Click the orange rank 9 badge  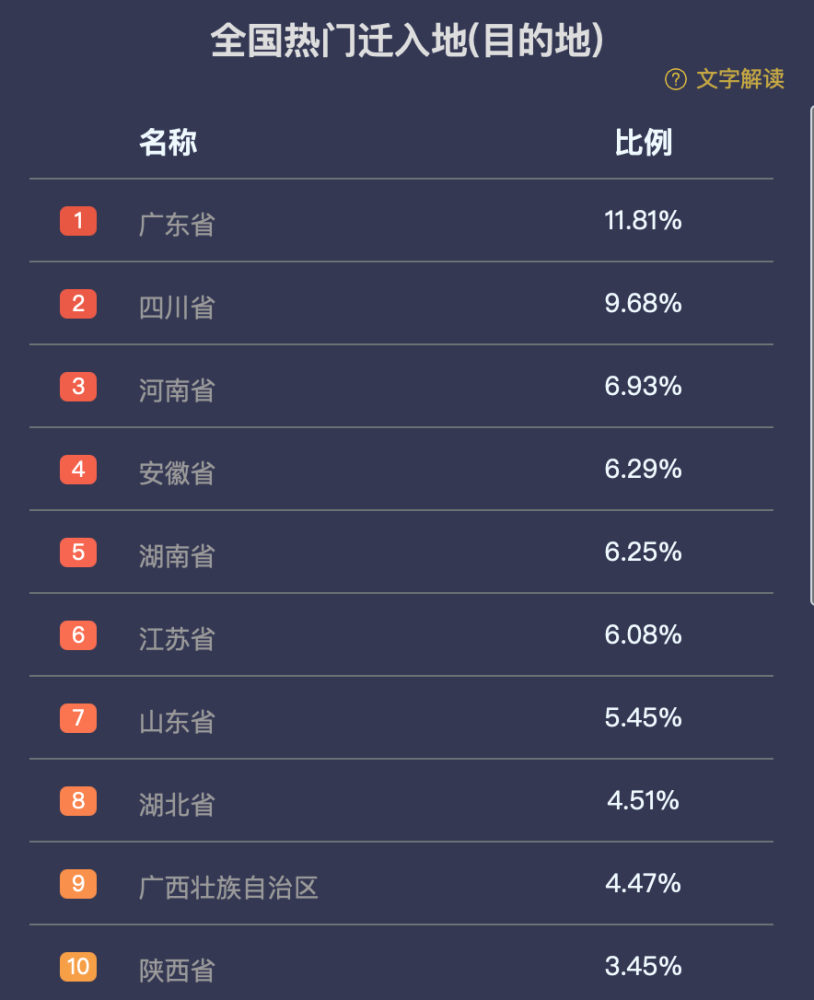point(78,884)
